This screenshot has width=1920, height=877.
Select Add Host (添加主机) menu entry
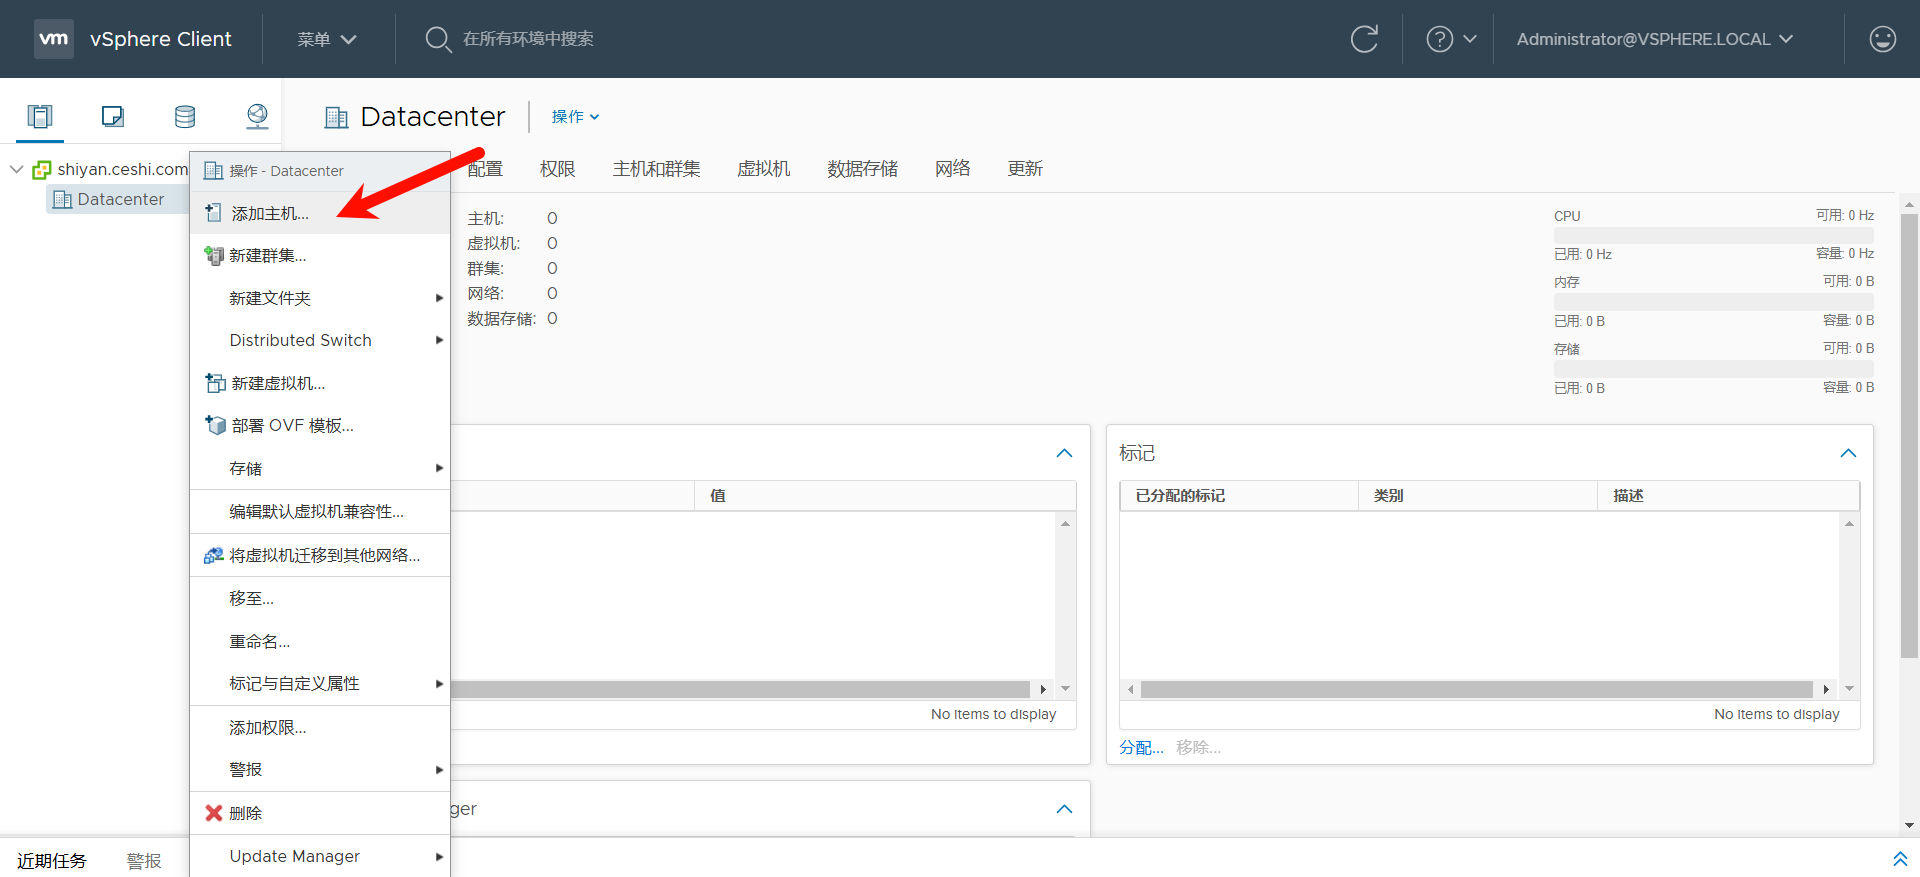tap(320, 213)
